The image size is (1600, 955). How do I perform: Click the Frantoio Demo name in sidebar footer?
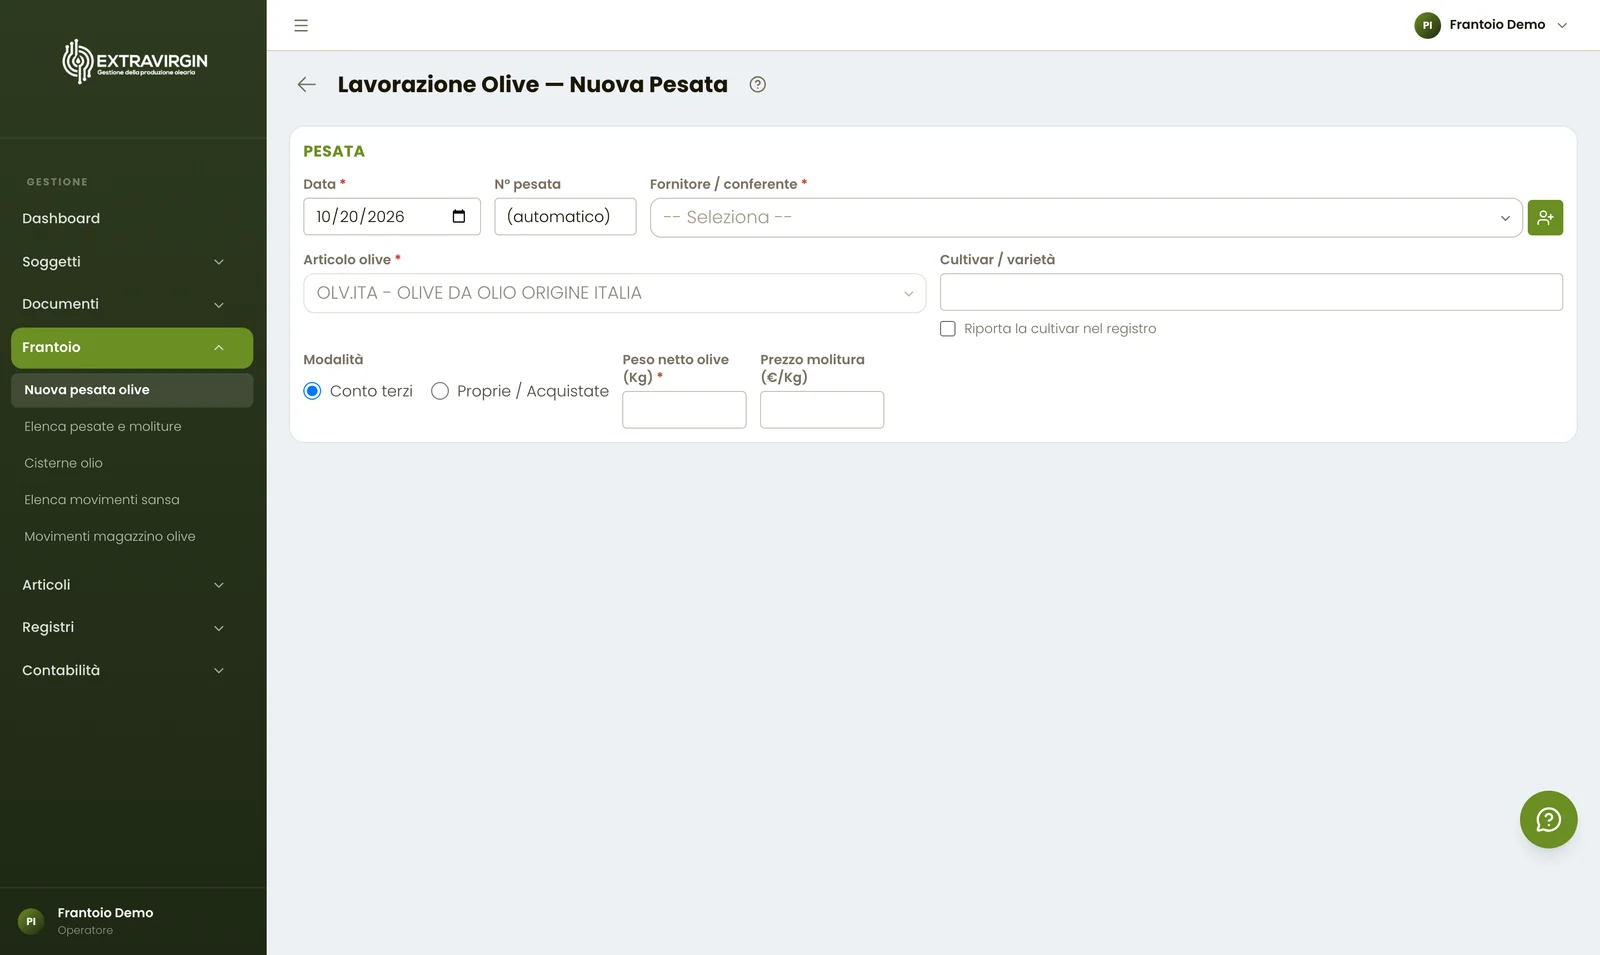105,913
